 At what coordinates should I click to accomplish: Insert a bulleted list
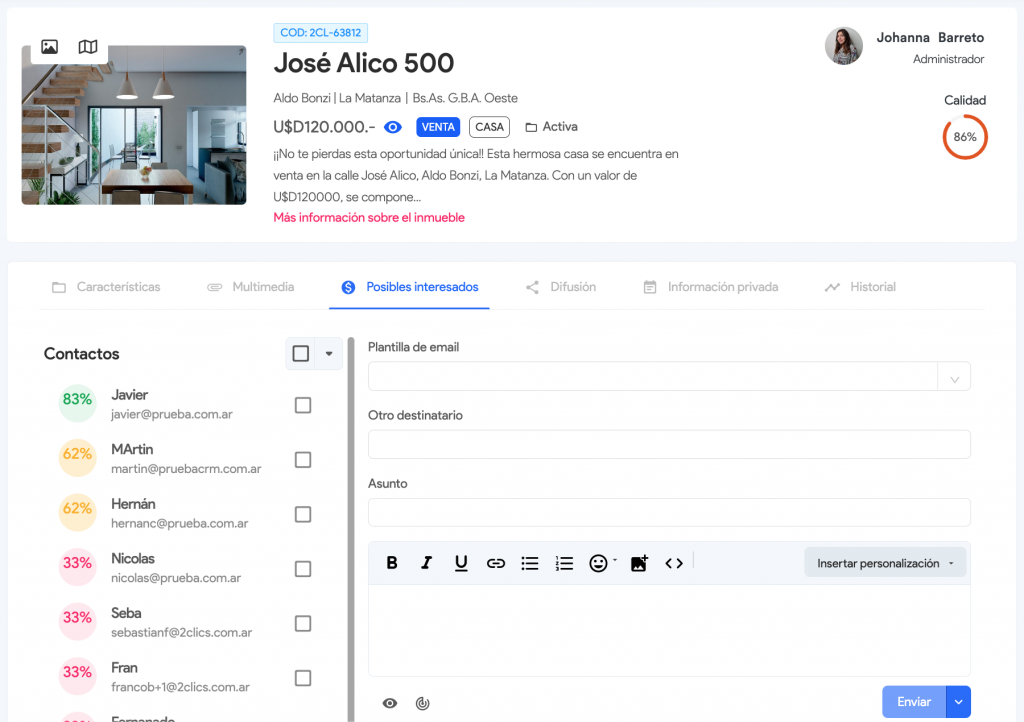pos(530,563)
